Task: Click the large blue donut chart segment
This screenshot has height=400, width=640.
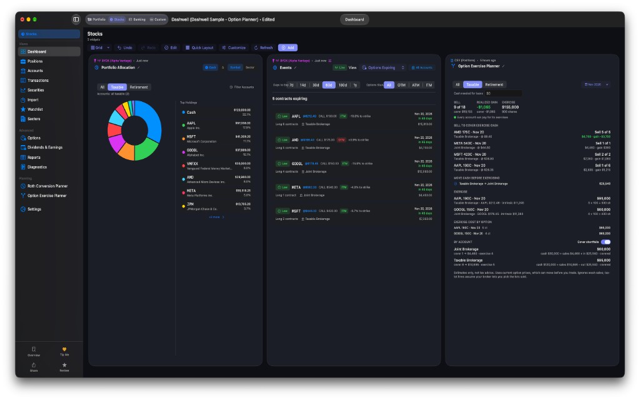Action: click(x=150, y=120)
